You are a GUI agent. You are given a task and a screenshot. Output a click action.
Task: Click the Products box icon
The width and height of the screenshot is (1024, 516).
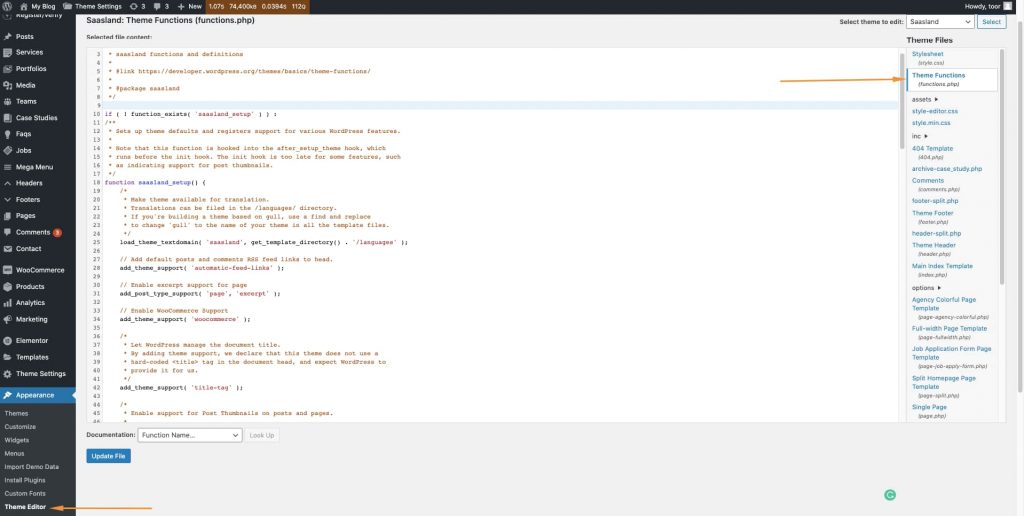coord(8,287)
